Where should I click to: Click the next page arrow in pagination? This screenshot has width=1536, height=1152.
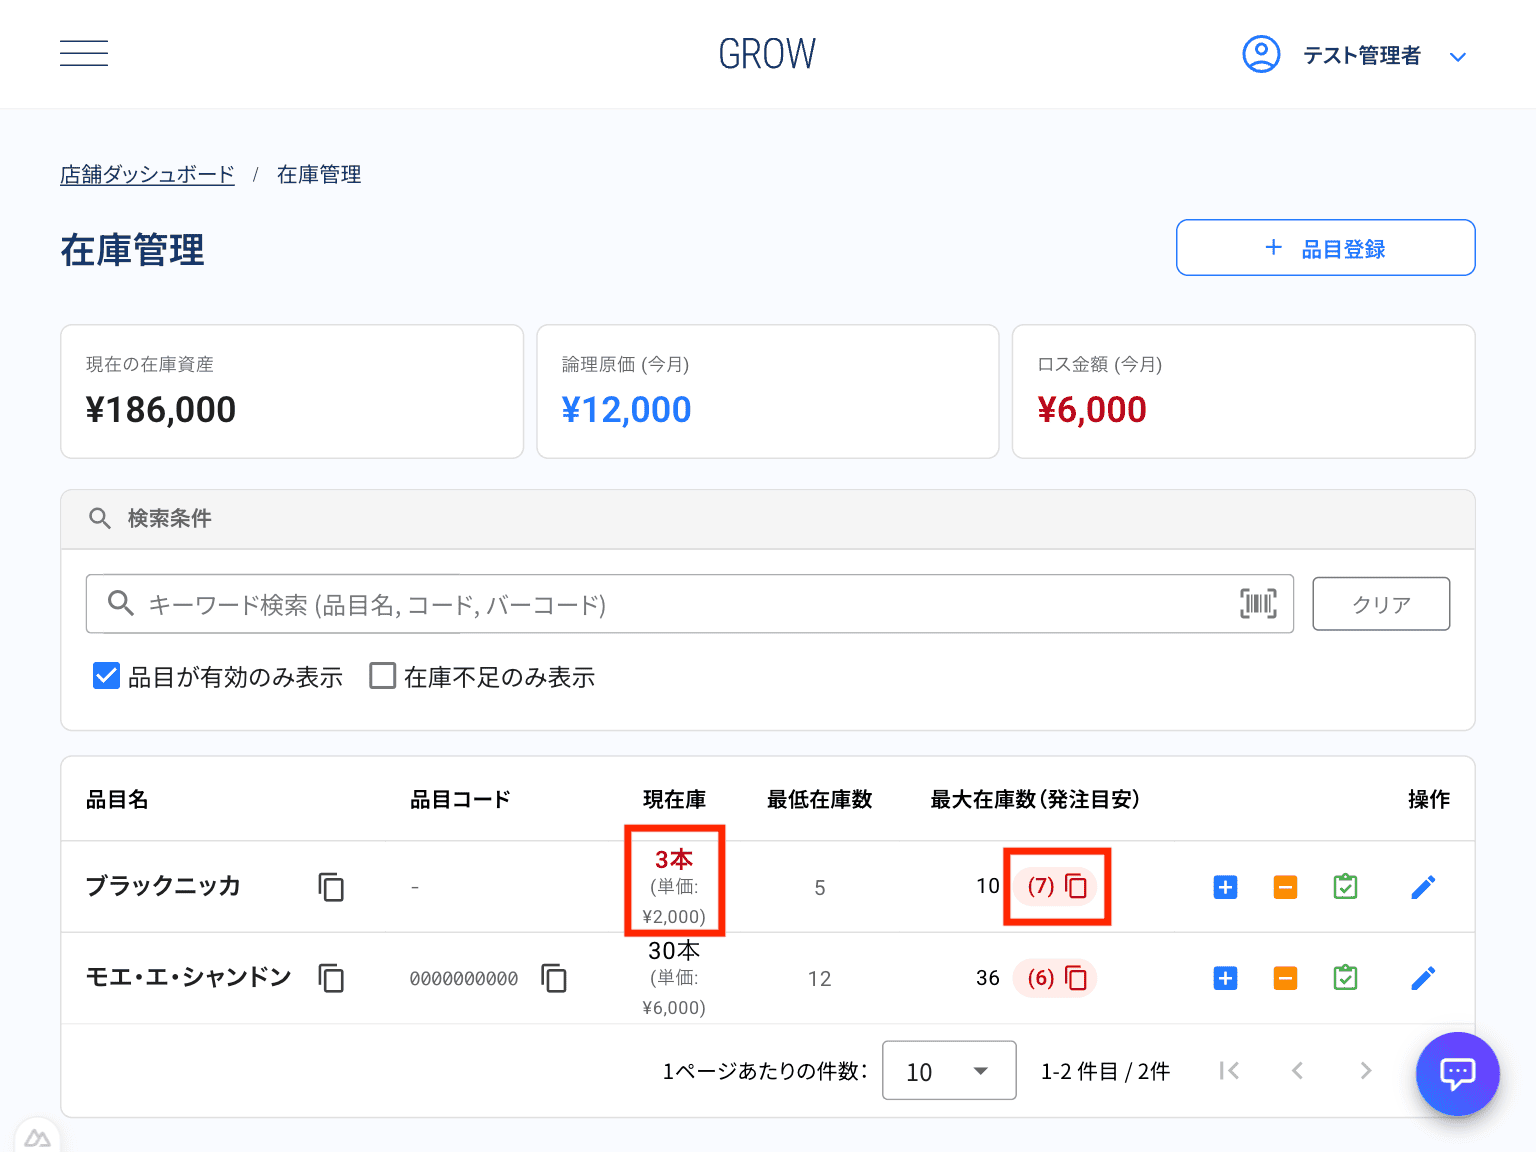coord(1365,1070)
